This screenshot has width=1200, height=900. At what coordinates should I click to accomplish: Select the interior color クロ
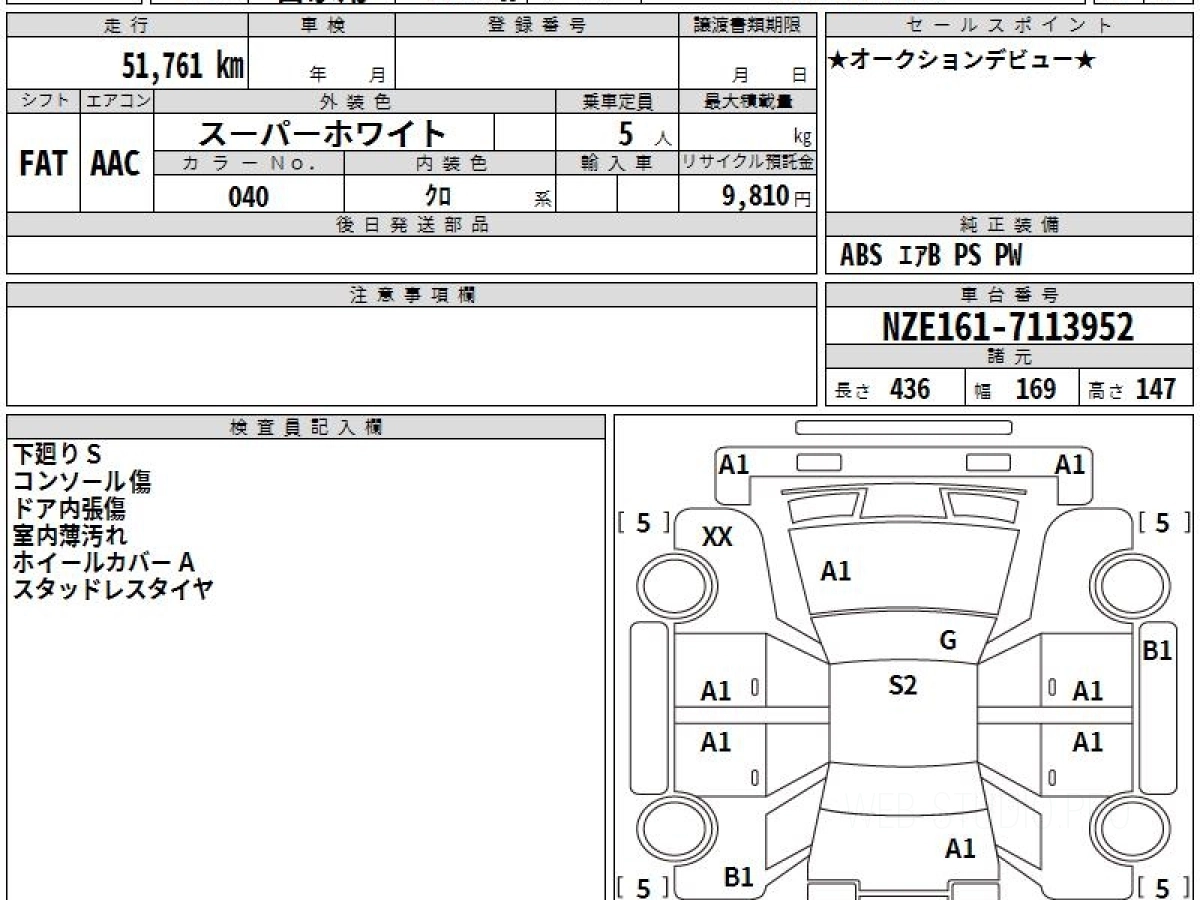(x=438, y=196)
